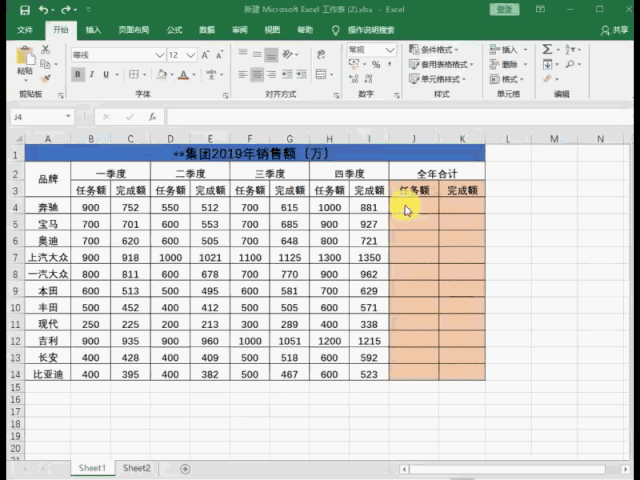
Task: Click the percent style icon
Action: point(376,64)
